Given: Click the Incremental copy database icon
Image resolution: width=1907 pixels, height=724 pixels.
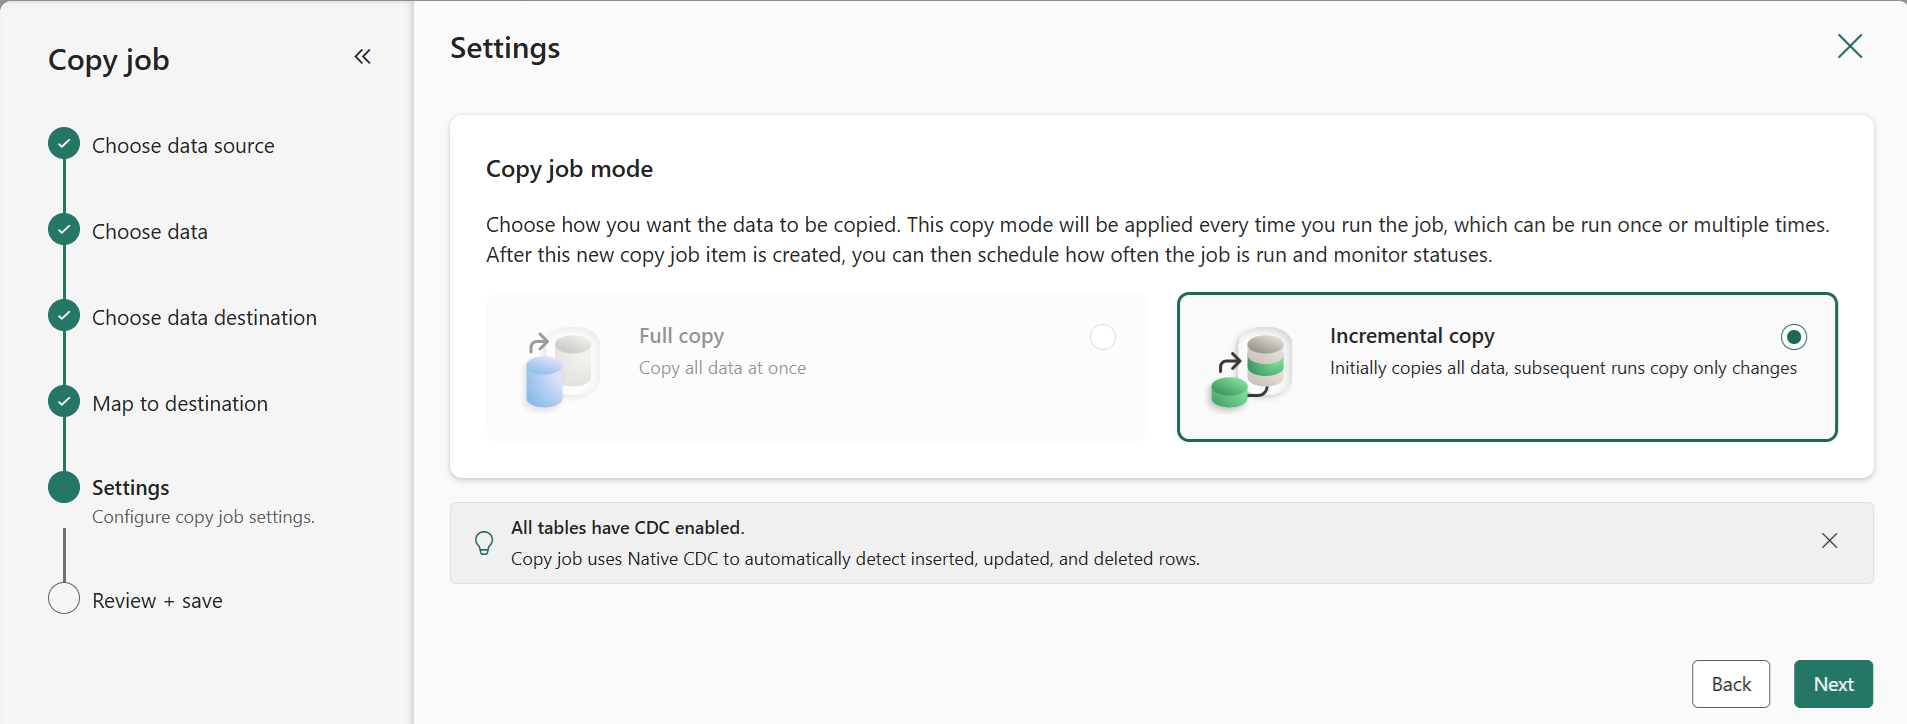Looking at the screenshot, I should click(x=1252, y=367).
